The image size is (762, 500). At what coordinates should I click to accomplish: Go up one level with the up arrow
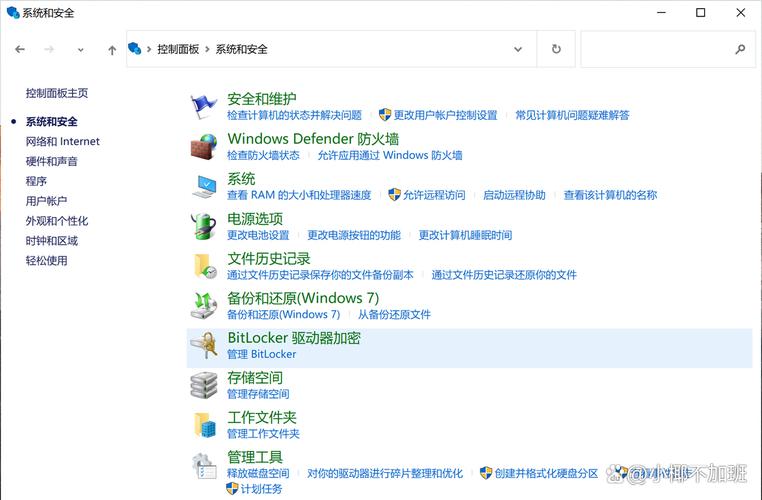(112, 50)
